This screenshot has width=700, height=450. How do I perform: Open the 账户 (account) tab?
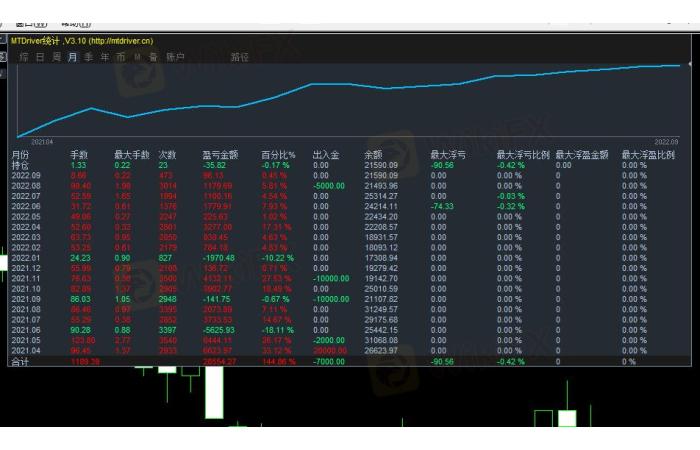point(175,57)
